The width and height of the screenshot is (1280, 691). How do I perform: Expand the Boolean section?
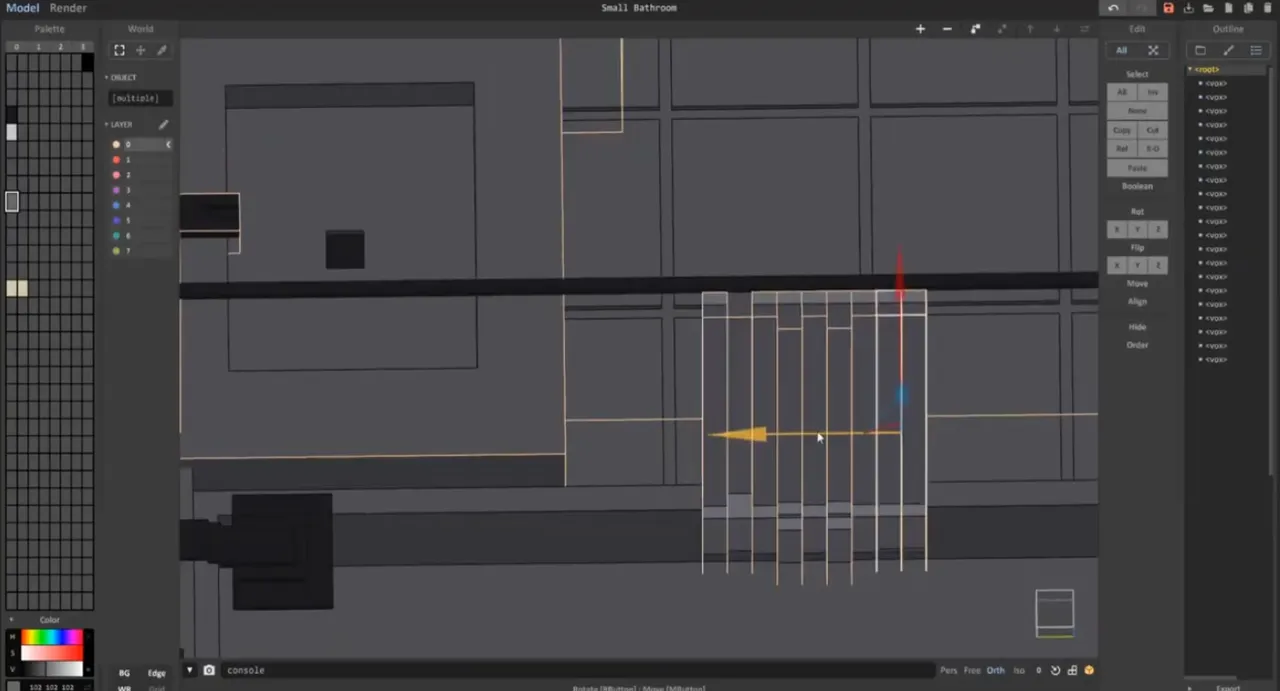pos(1137,186)
